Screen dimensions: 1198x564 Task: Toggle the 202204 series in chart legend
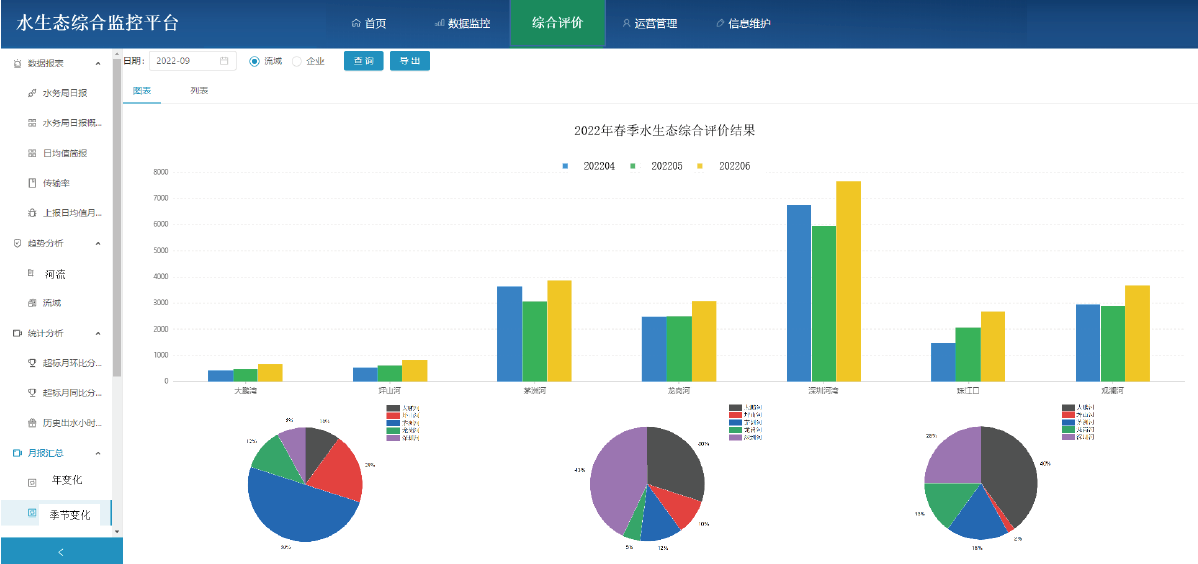click(590, 166)
